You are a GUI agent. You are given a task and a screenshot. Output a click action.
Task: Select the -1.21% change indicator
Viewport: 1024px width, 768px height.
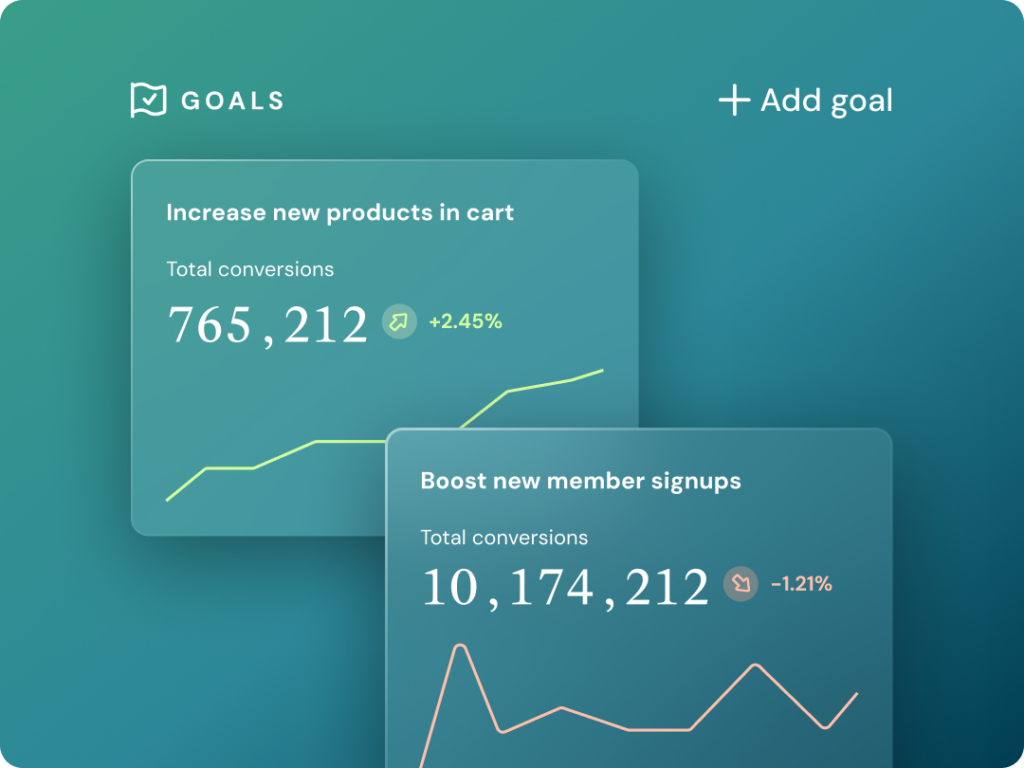pos(801,584)
